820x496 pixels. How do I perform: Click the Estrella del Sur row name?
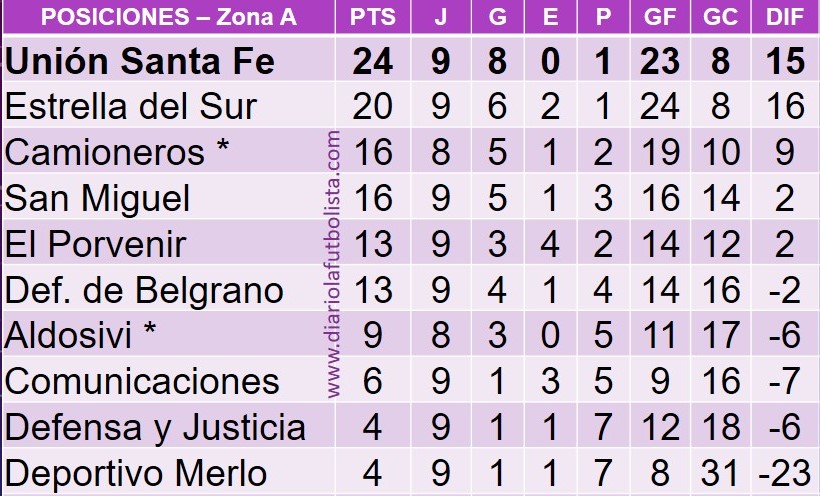(x=131, y=106)
